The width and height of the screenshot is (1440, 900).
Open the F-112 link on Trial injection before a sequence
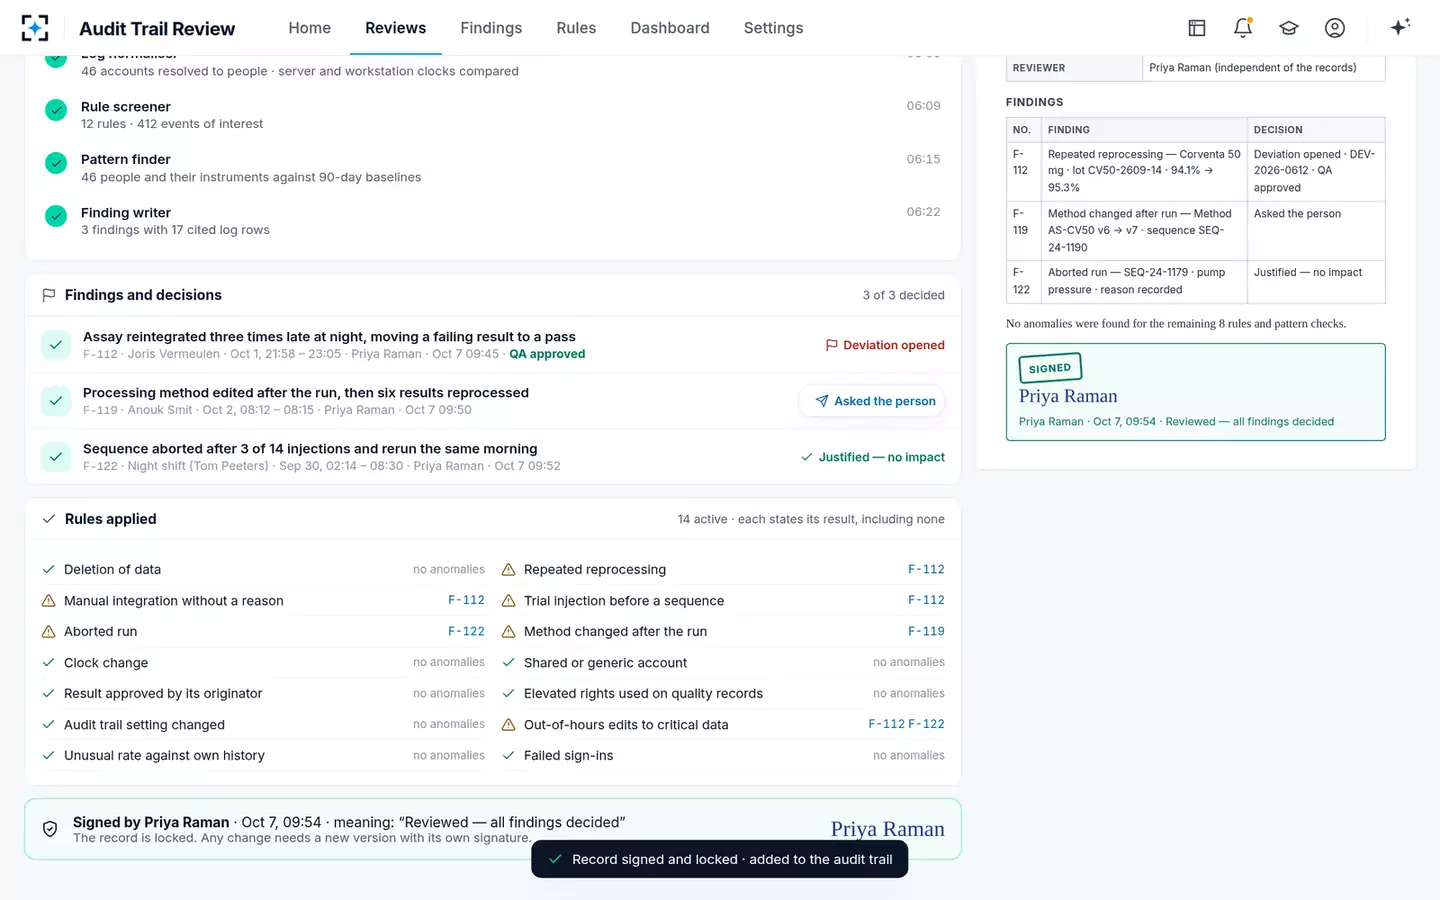(x=926, y=600)
